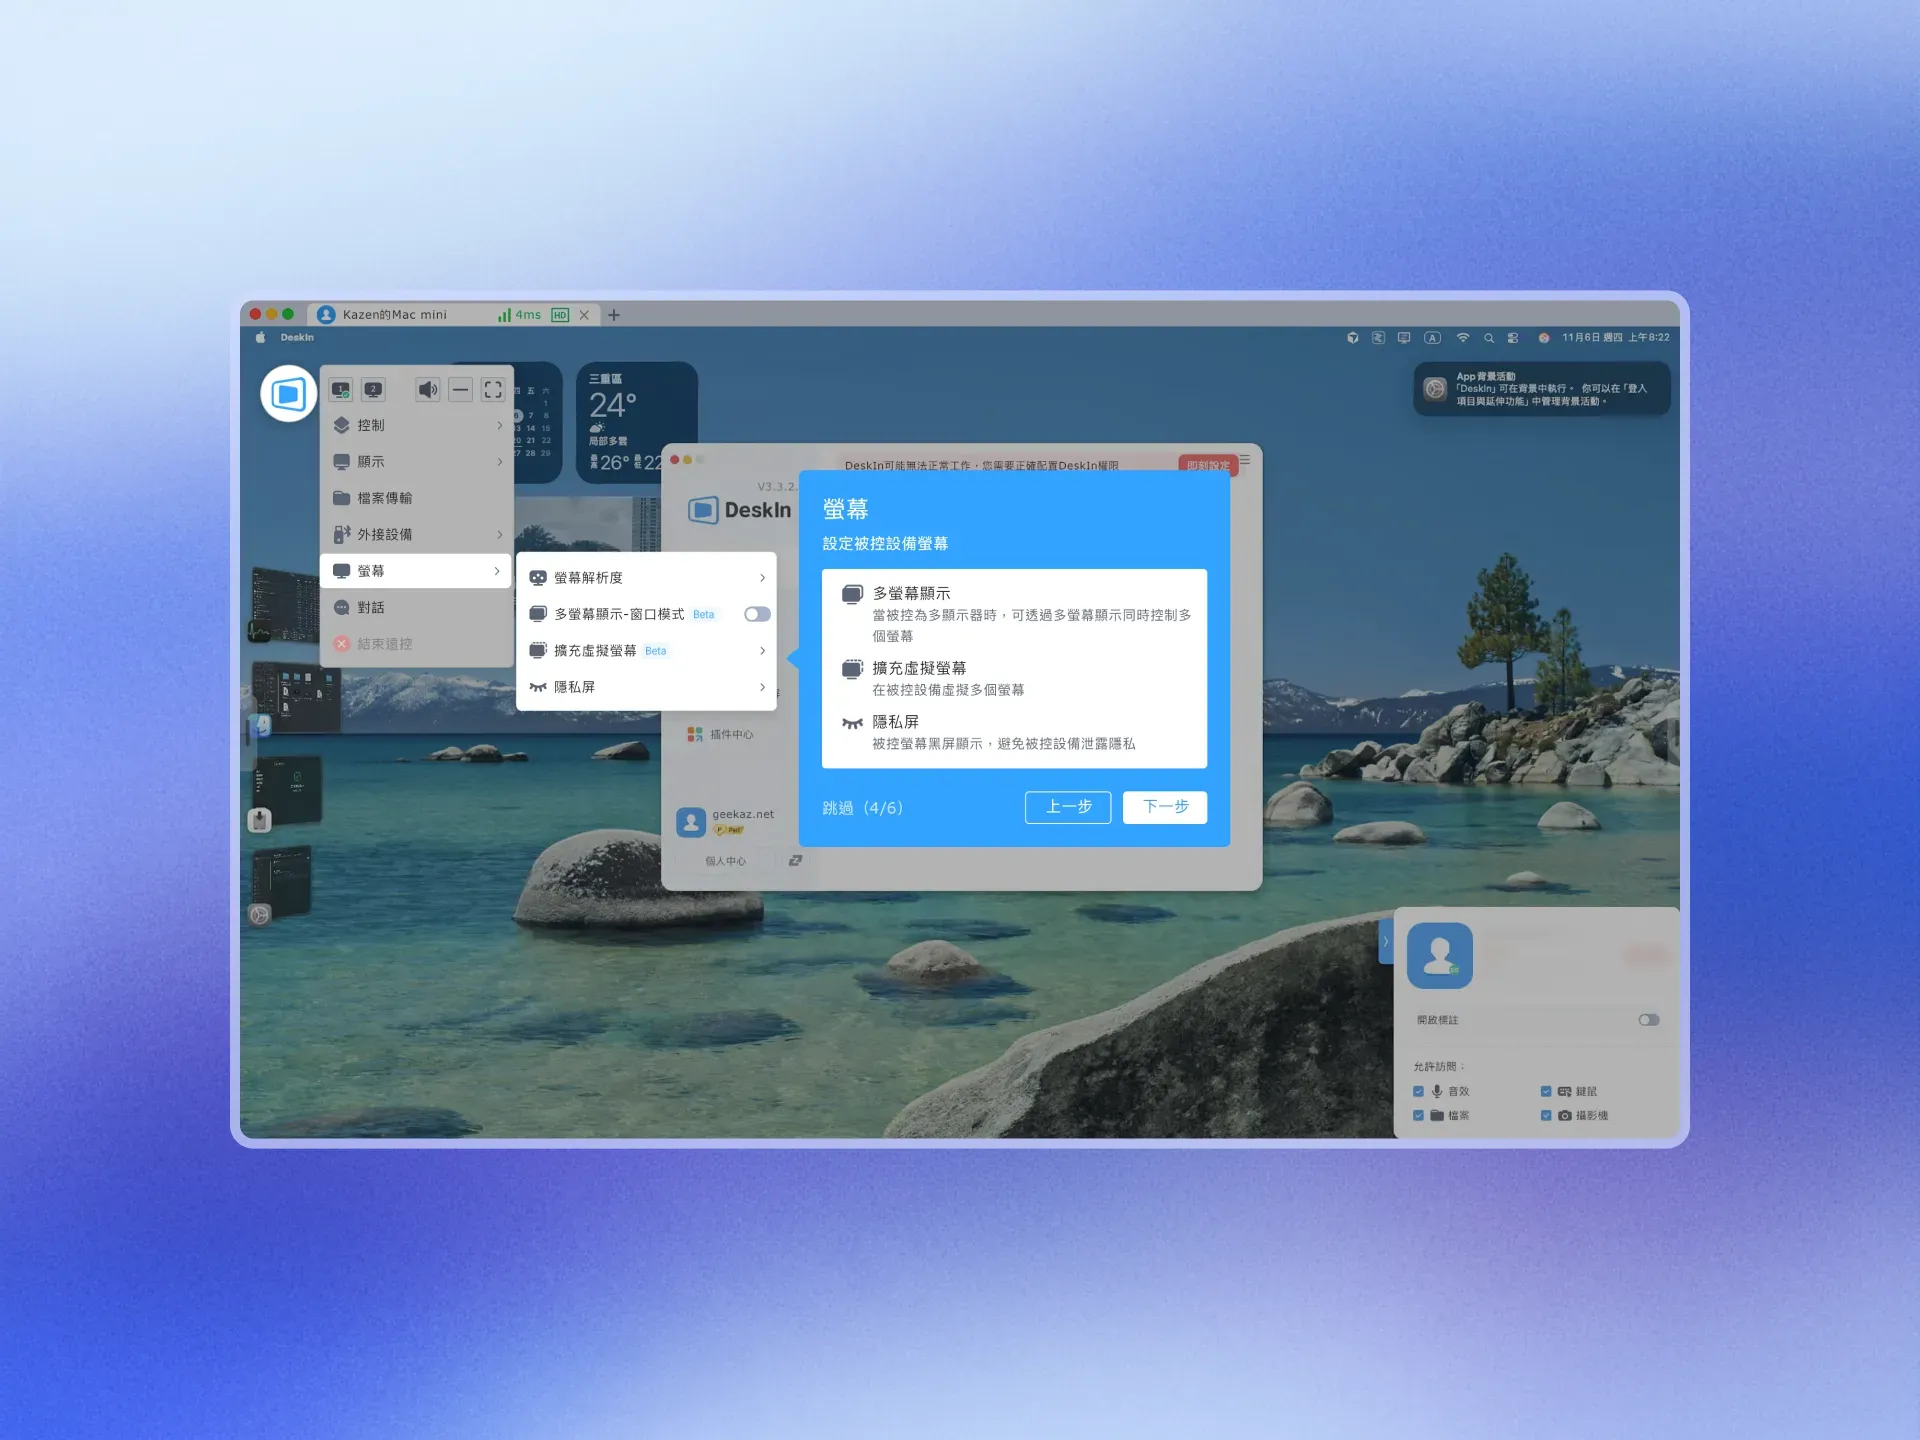Click the red 即刻設定 button
The image size is (1920, 1440).
(1208, 465)
